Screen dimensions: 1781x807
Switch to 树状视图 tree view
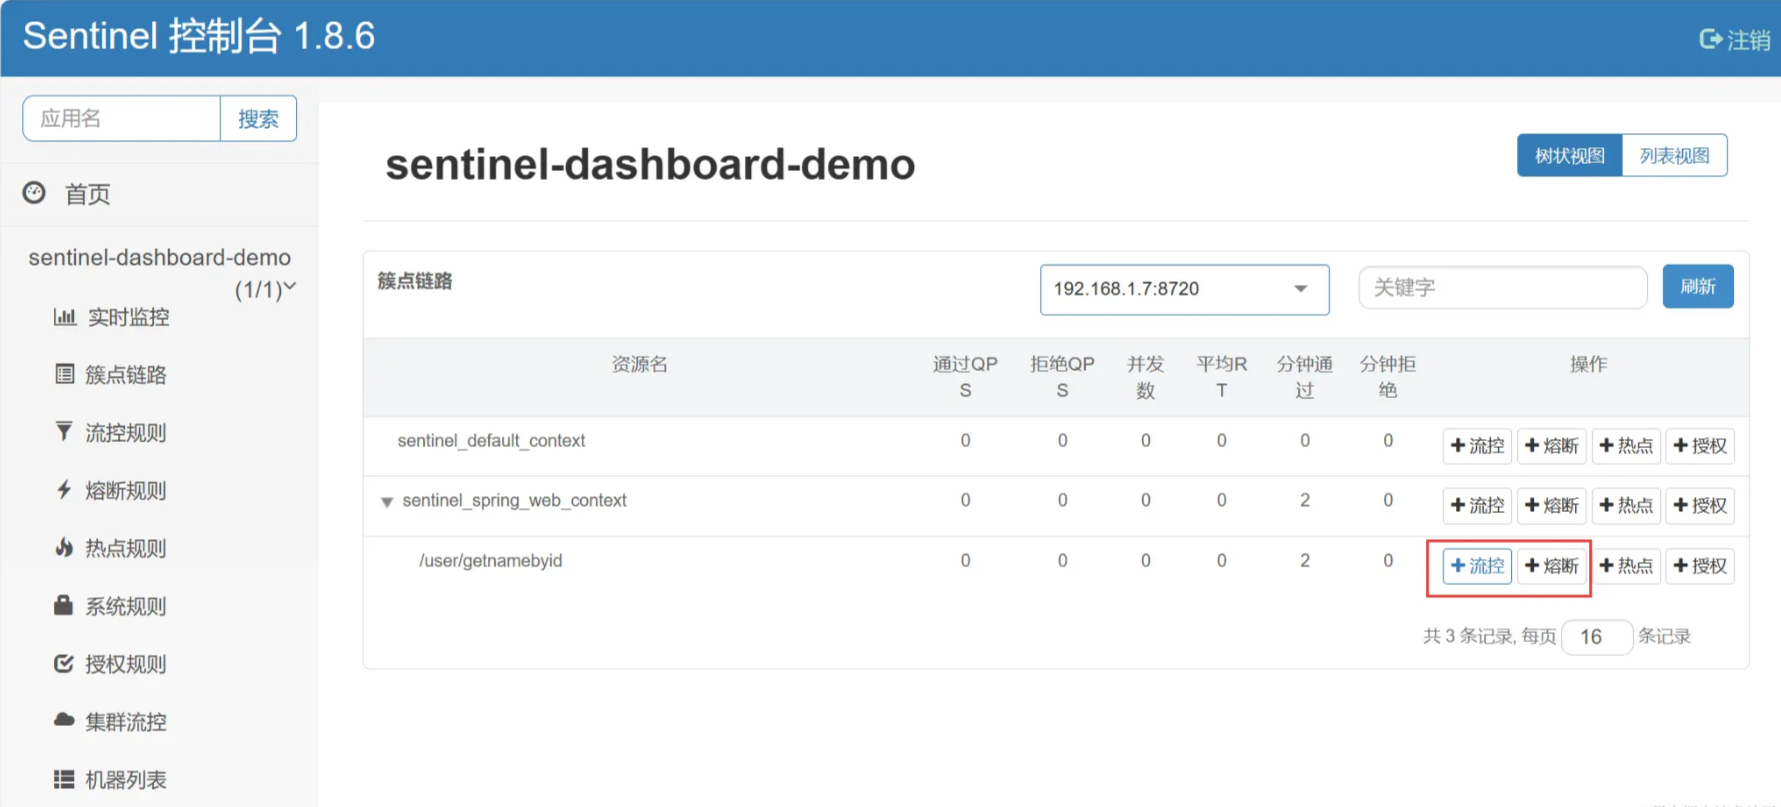pyautogui.click(x=1569, y=155)
